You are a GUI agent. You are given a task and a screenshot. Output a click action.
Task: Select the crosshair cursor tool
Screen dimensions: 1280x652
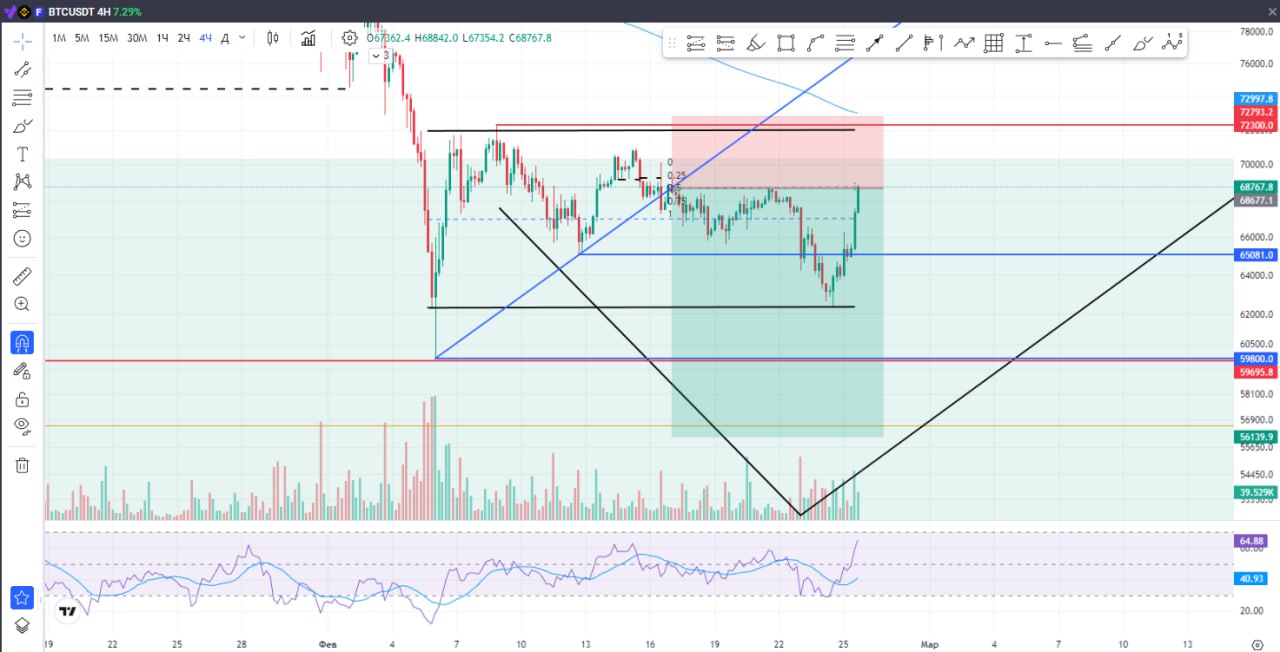pos(22,41)
